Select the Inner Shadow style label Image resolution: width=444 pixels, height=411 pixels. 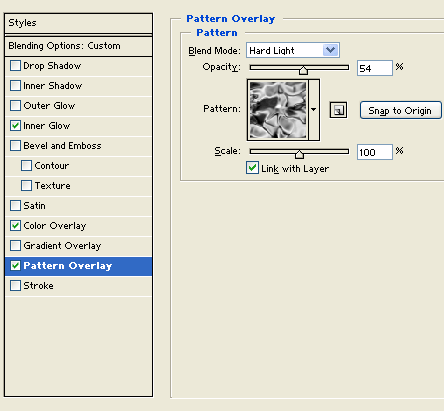coord(53,86)
